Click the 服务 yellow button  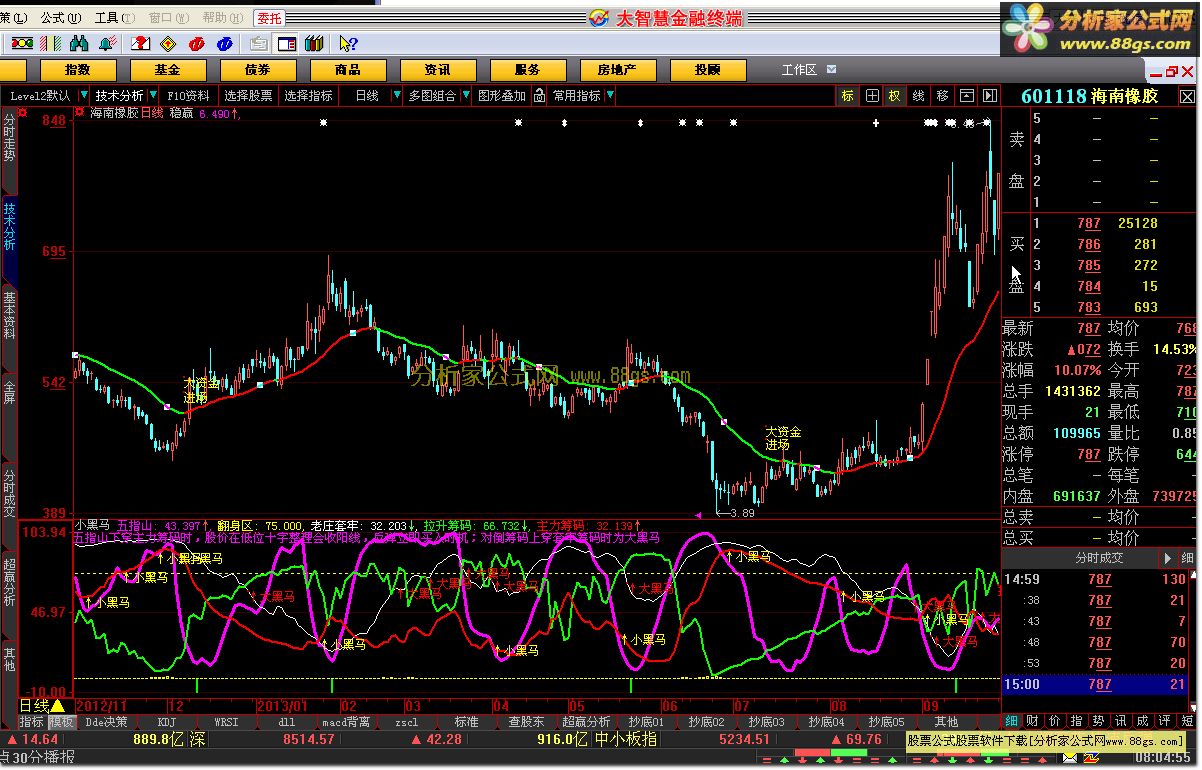[x=528, y=70]
